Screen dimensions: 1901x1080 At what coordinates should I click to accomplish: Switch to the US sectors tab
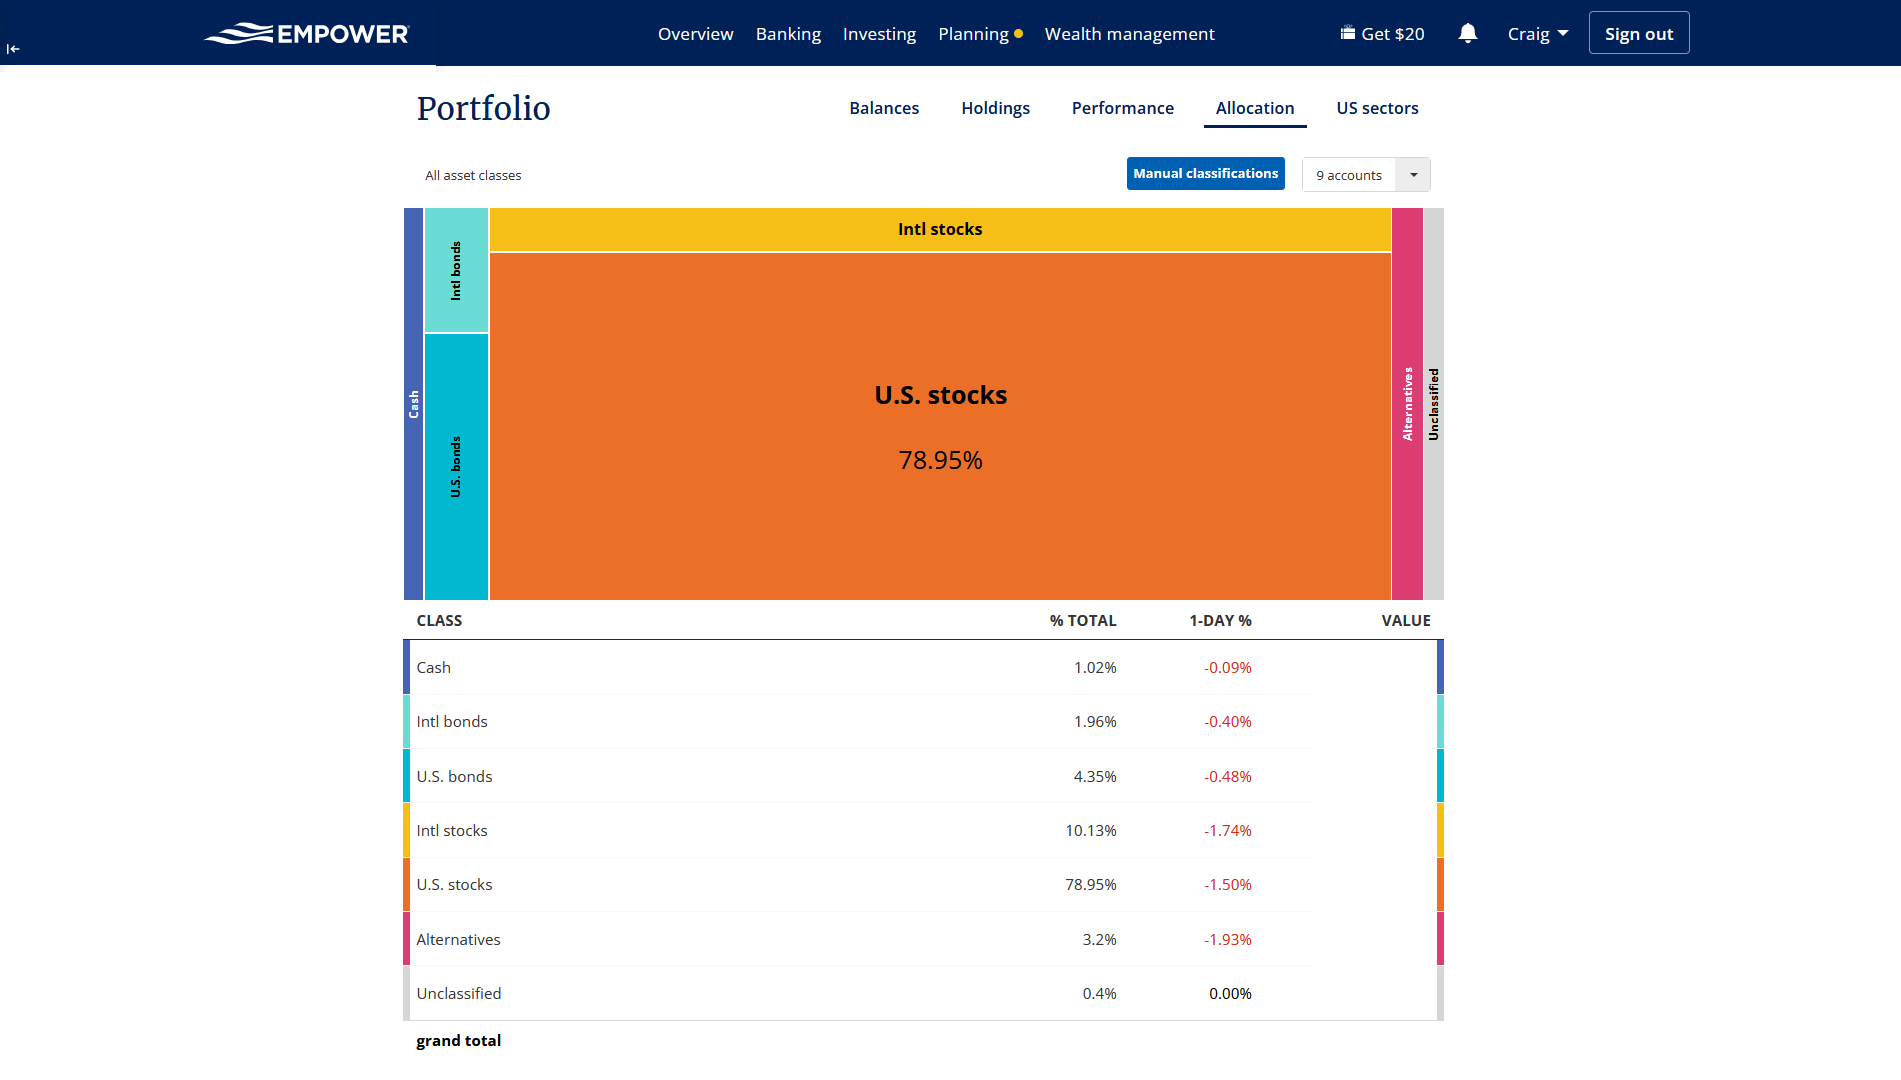coord(1377,108)
